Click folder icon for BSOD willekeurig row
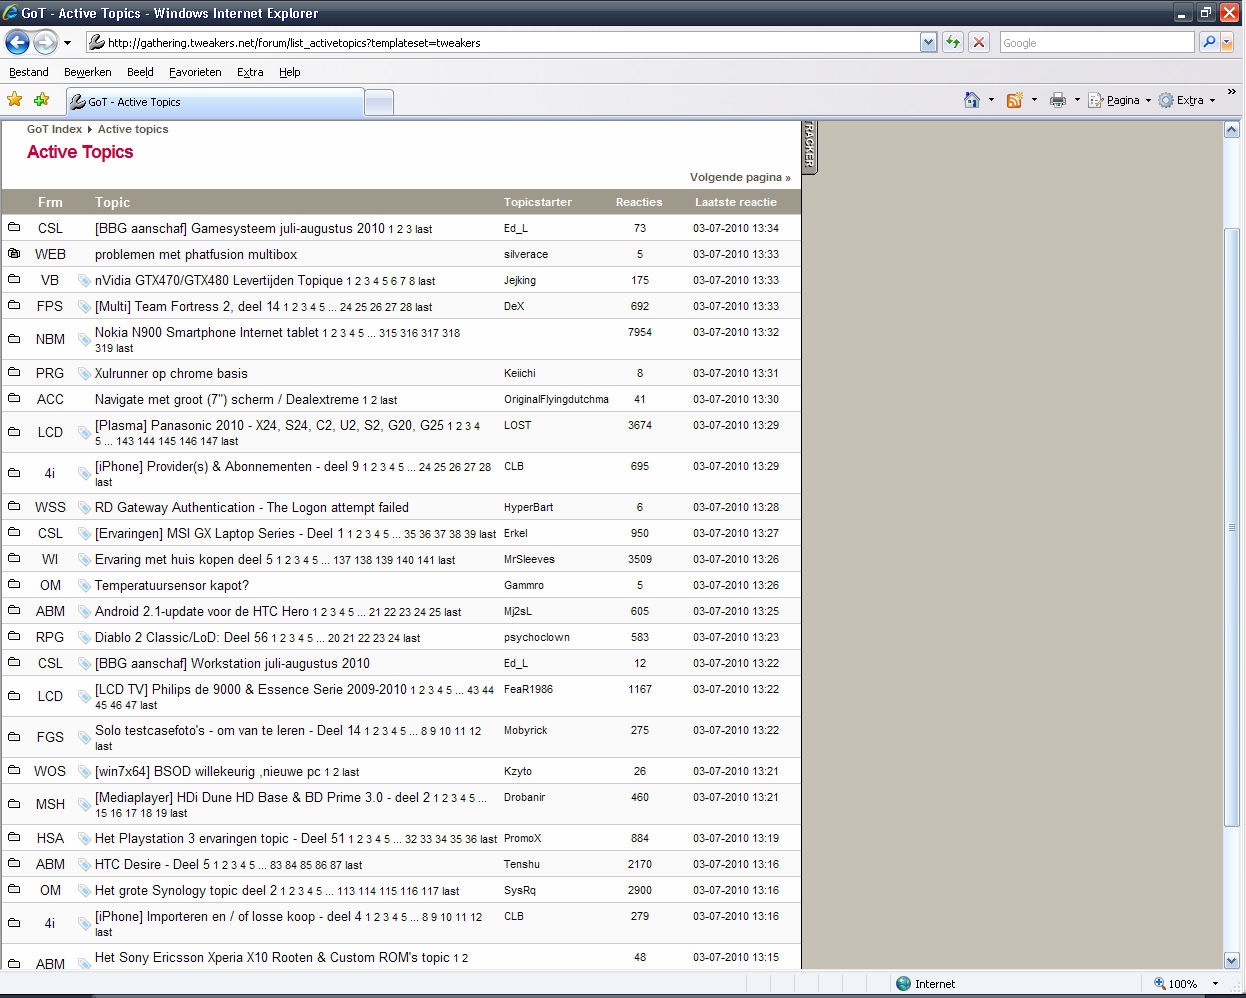 [14, 770]
